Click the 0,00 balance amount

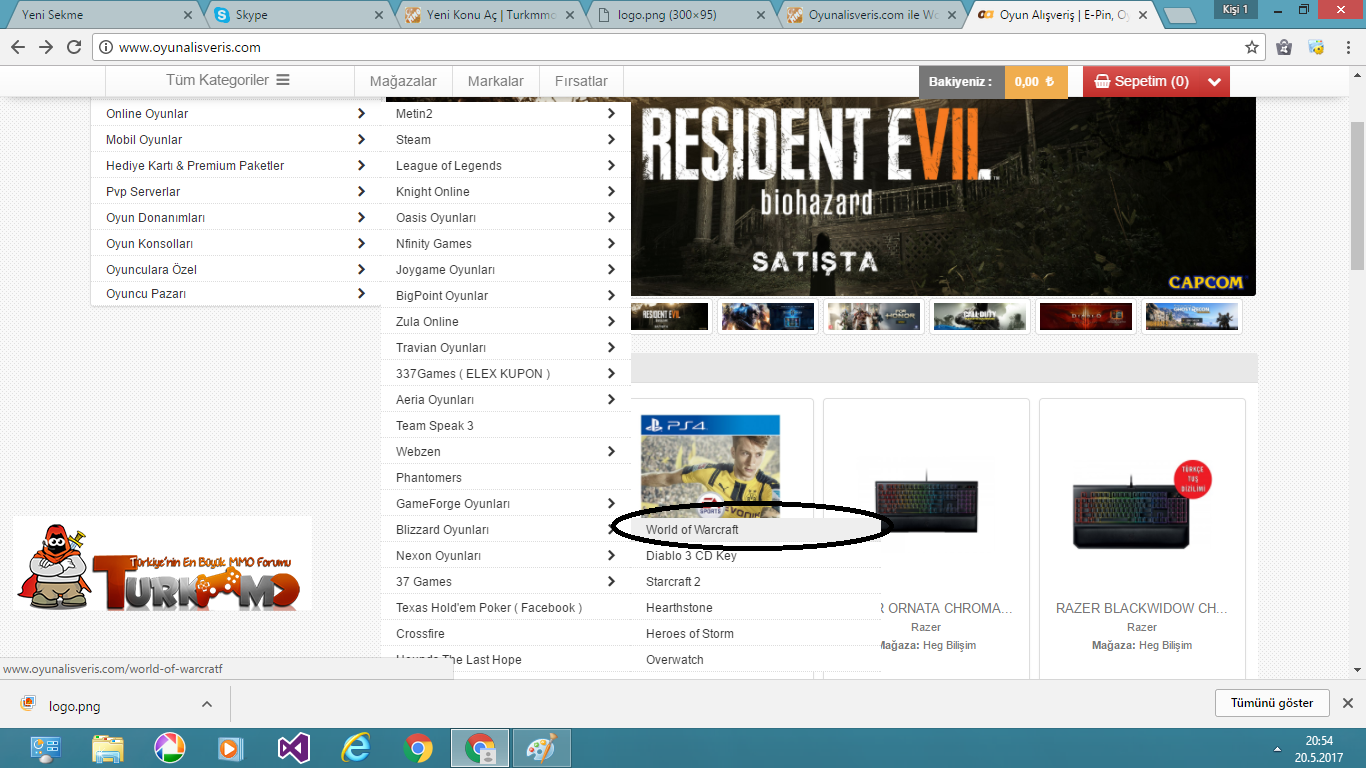pyautogui.click(x=1035, y=82)
